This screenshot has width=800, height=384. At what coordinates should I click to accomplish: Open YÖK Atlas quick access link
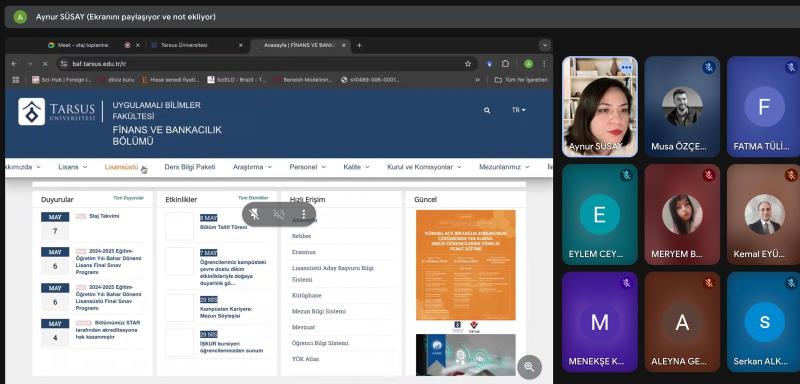(305, 359)
